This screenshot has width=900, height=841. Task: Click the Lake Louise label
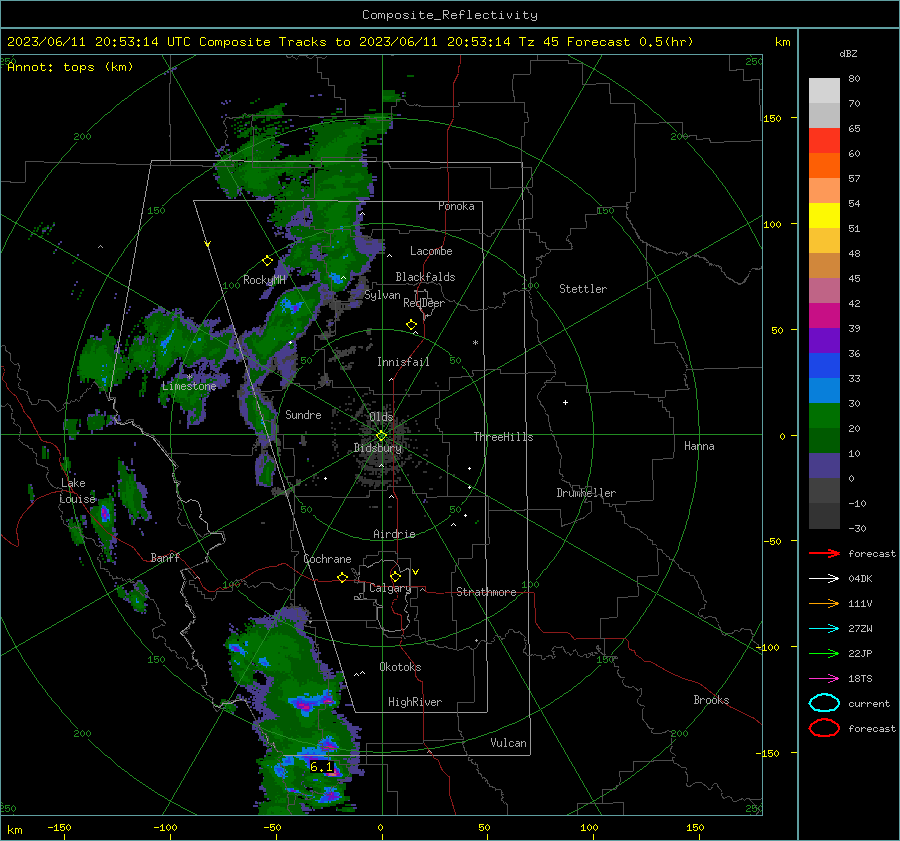pyautogui.click(x=77, y=491)
